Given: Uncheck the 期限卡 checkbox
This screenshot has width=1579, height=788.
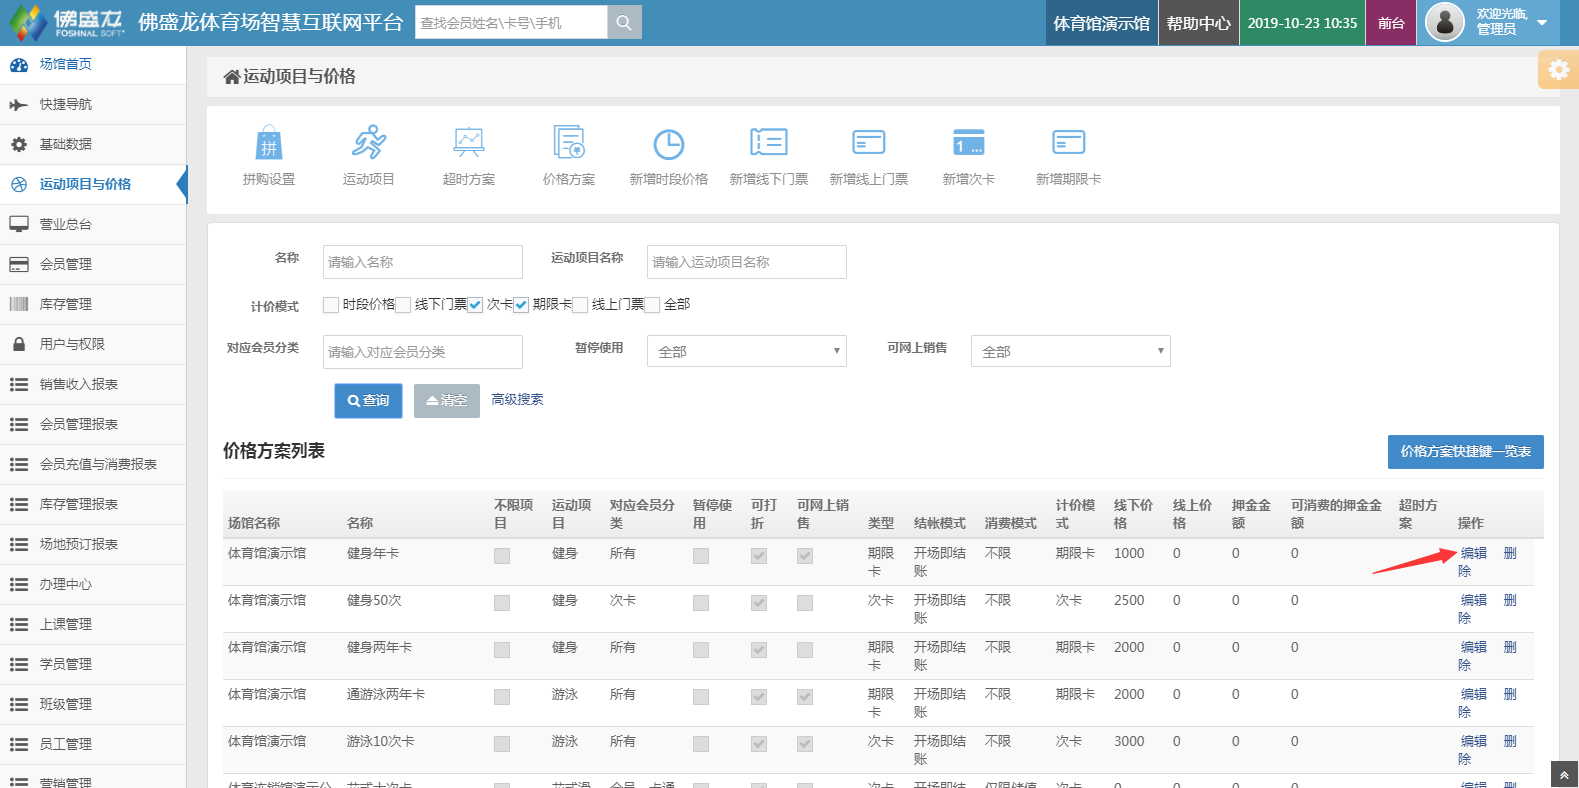Looking at the screenshot, I should pos(521,305).
